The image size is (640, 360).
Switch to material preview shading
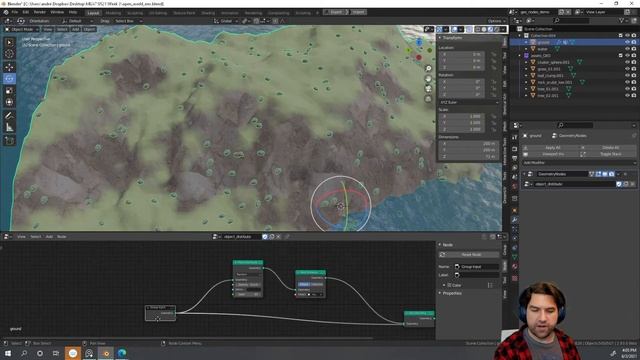click(490, 29)
